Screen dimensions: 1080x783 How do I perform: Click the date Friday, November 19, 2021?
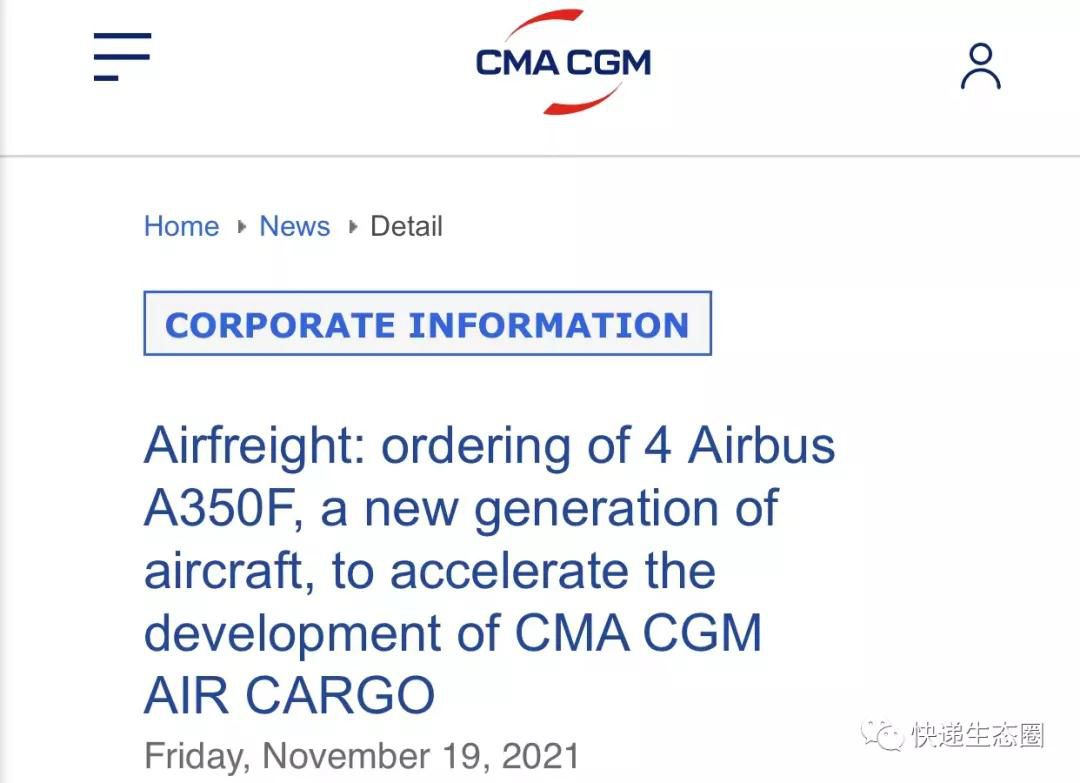pyautogui.click(x=362, y=755)
